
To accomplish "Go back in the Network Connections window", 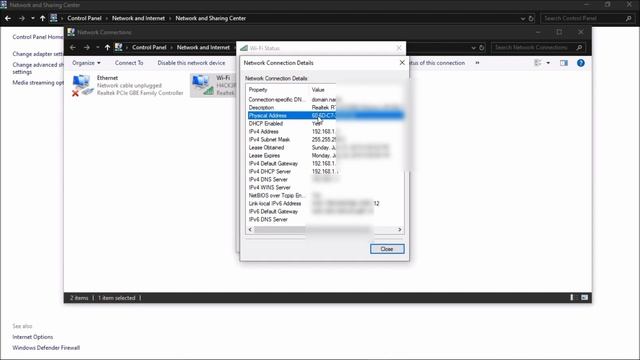I will point(73,47).
